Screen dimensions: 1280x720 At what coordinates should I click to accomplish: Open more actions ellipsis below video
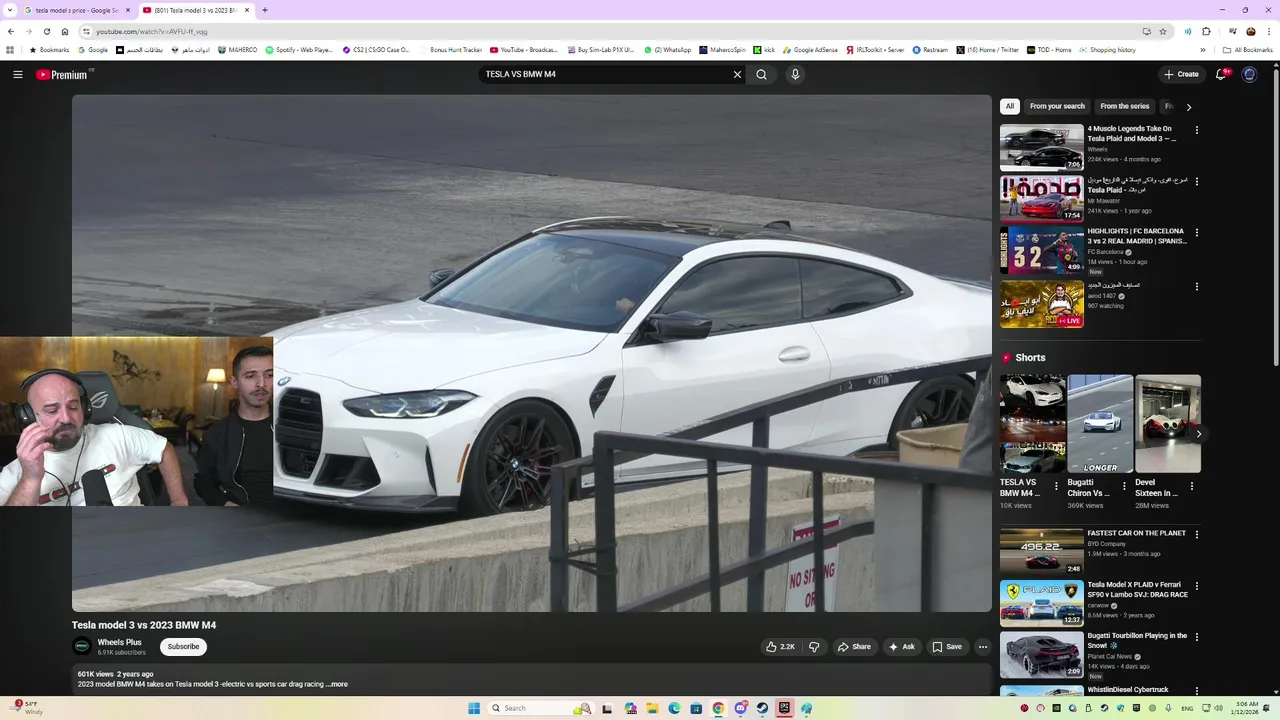click(983, 647)
